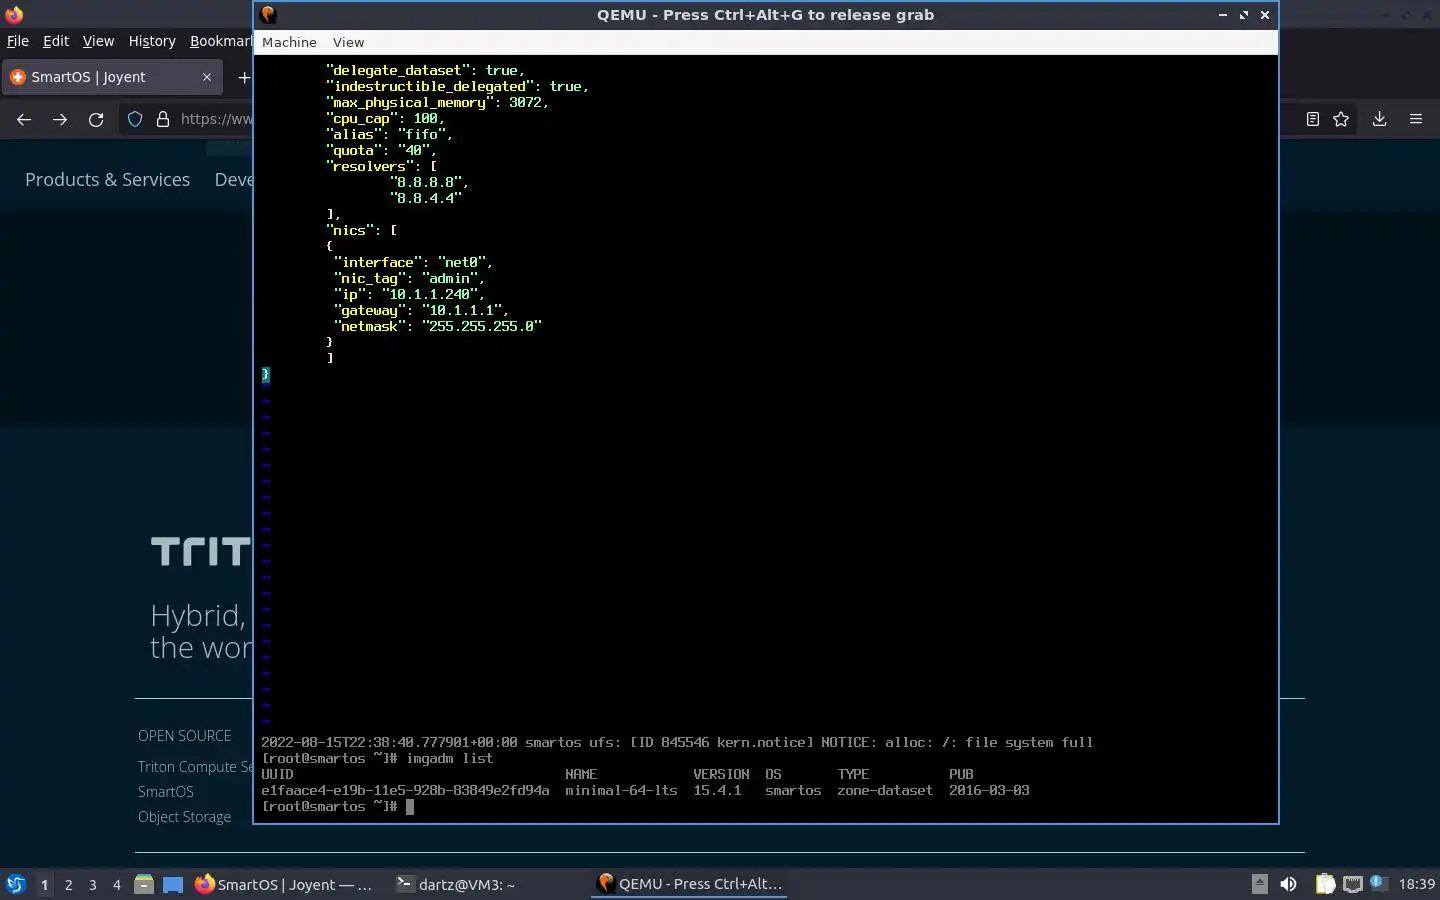Switch to workspace 3
Image resolution: width=1440 pixels, height=900 pixels.
92,884
